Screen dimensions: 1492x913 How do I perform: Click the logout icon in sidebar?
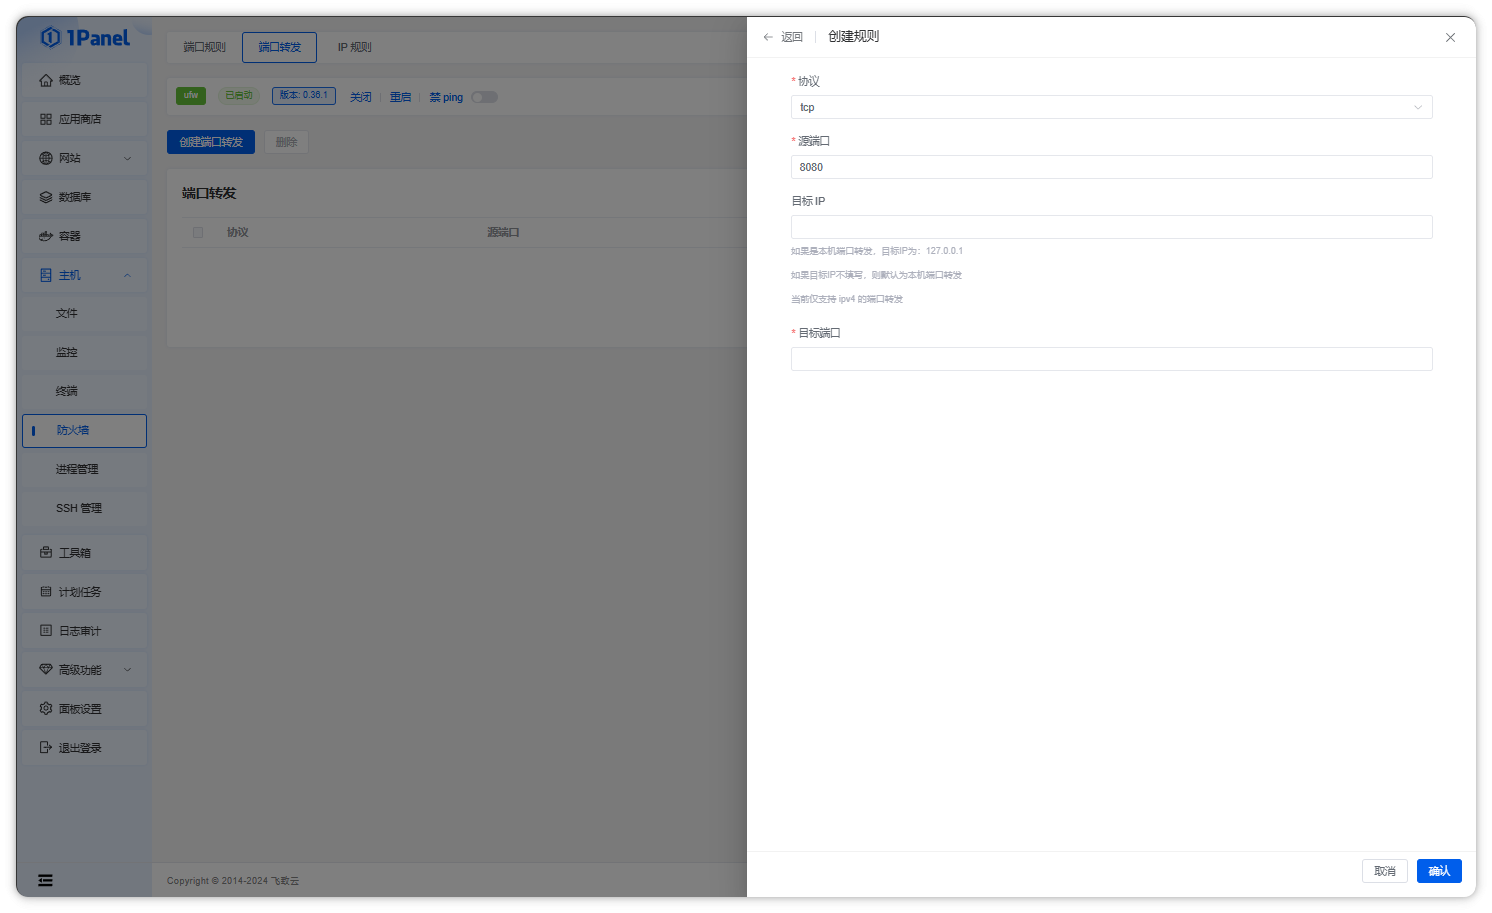46,747
